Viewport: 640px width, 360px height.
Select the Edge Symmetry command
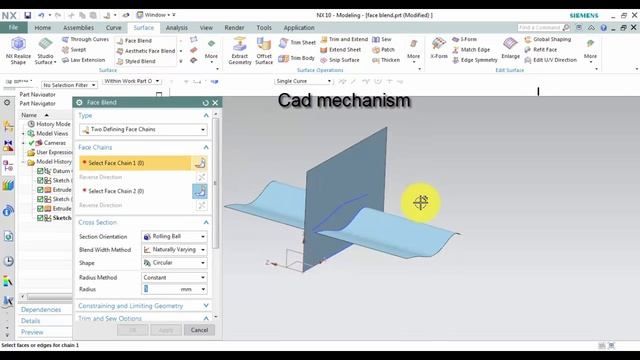475,60
